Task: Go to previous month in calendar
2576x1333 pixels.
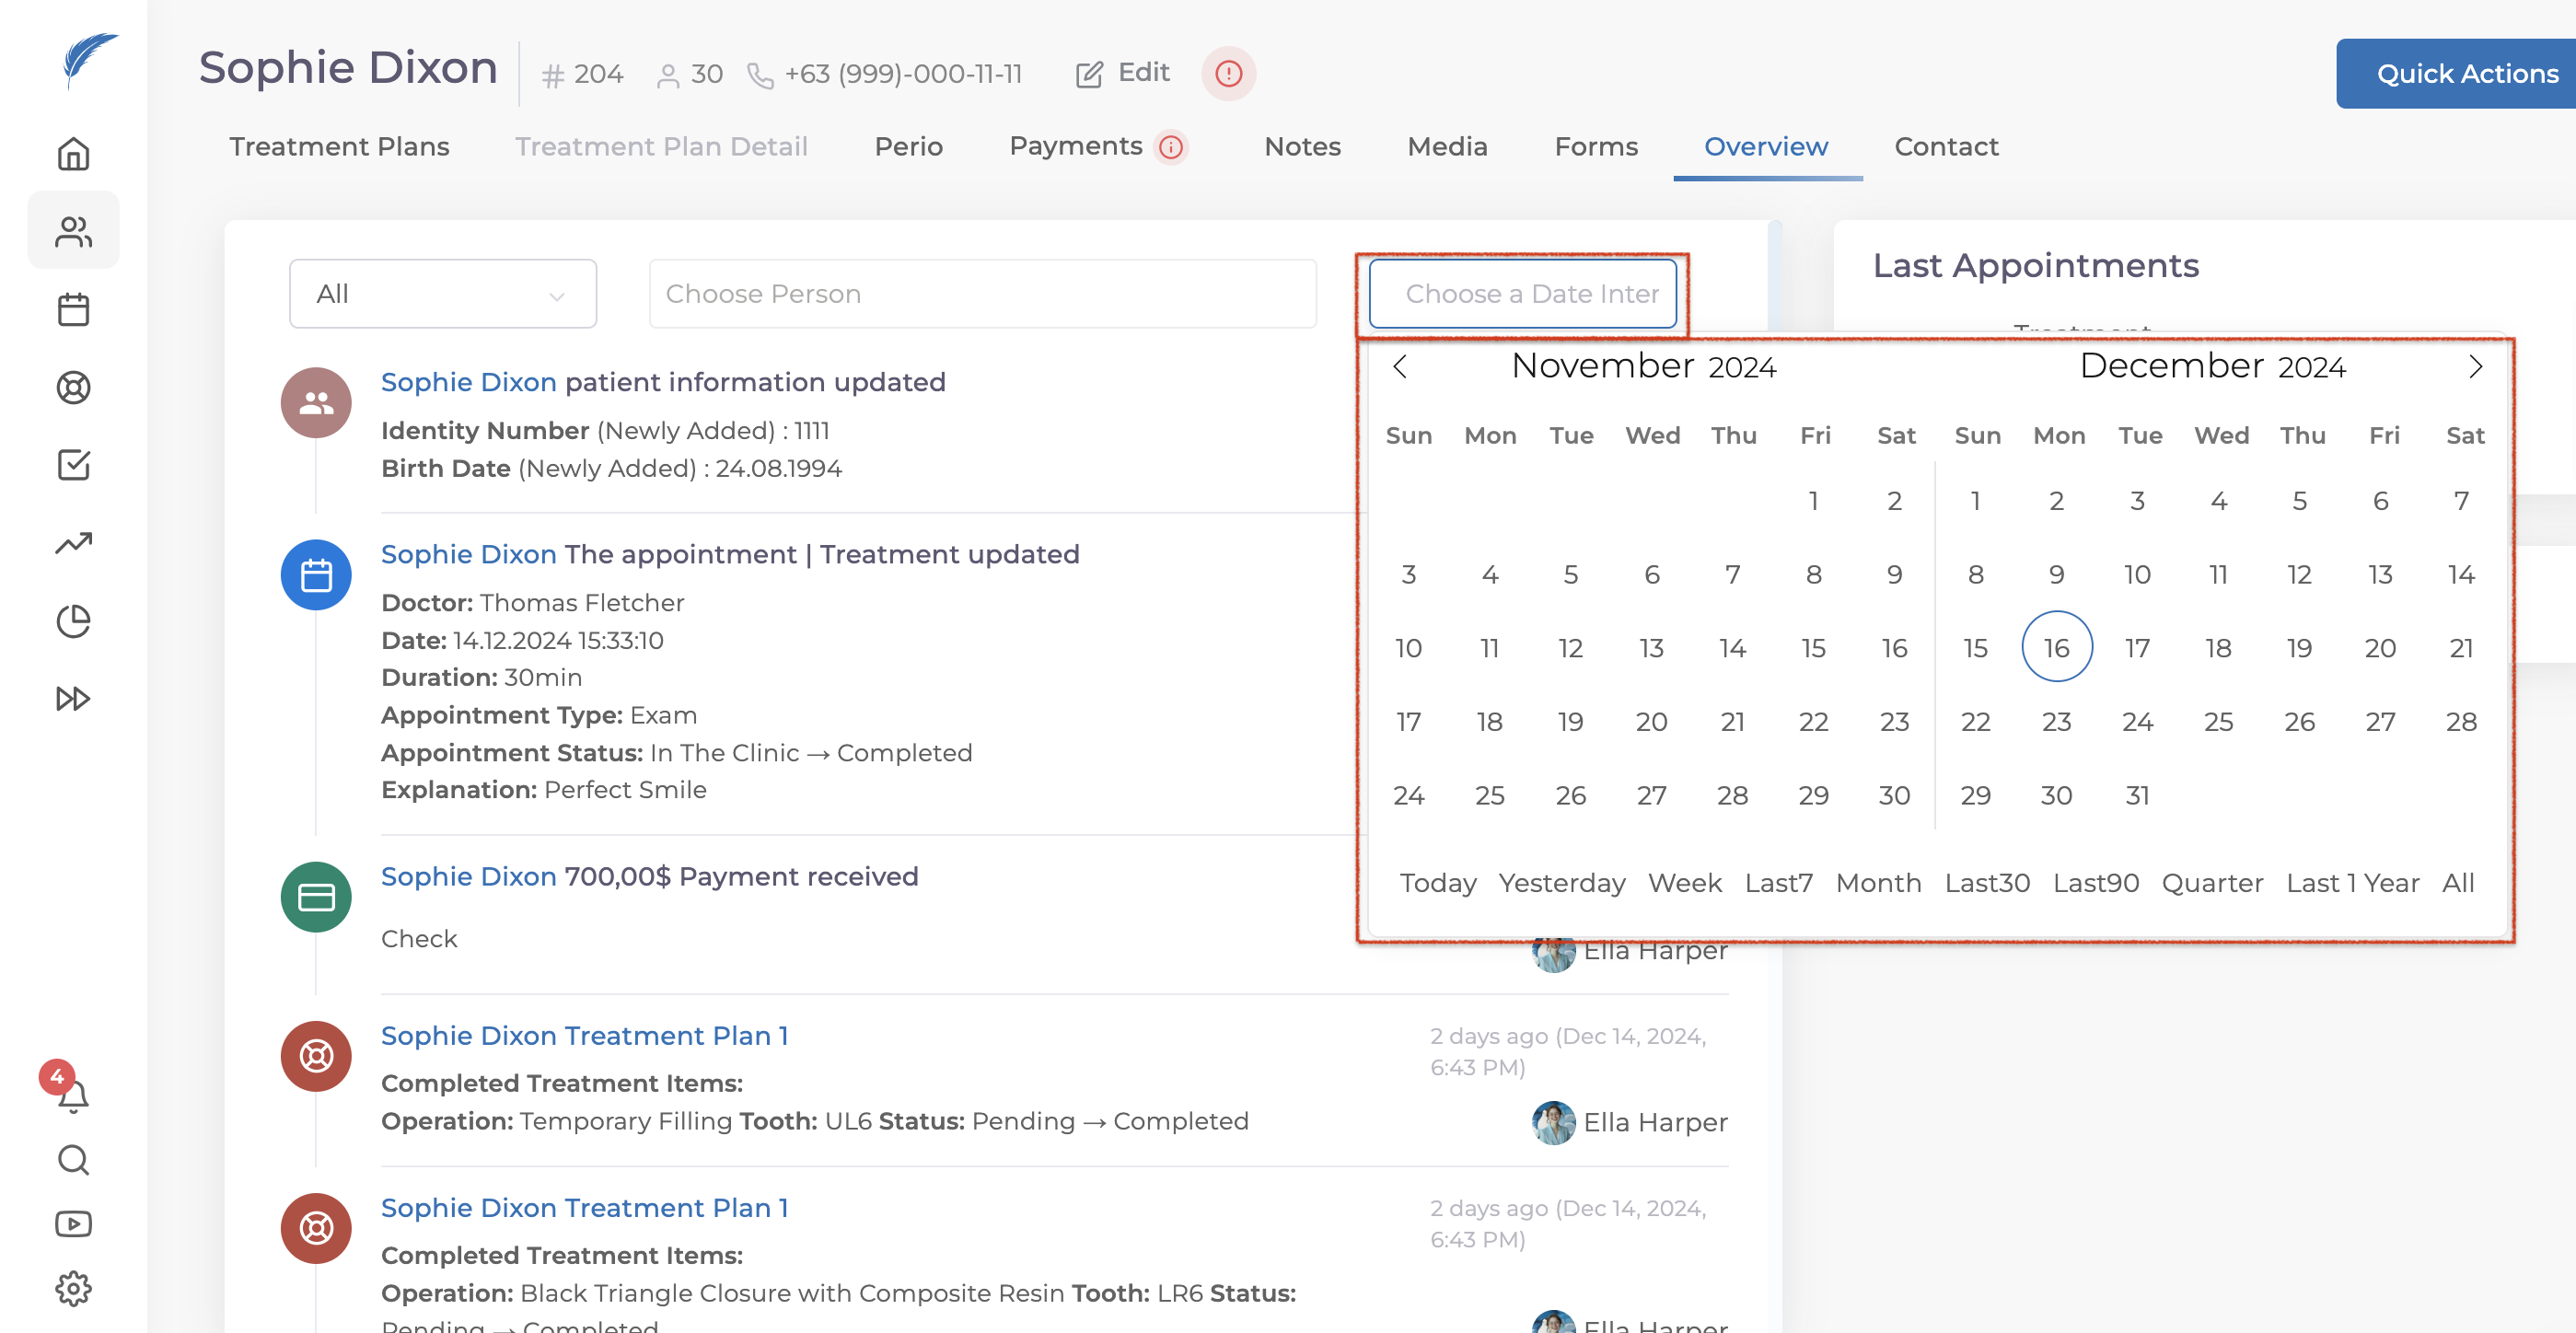Action: point(1400,367)
